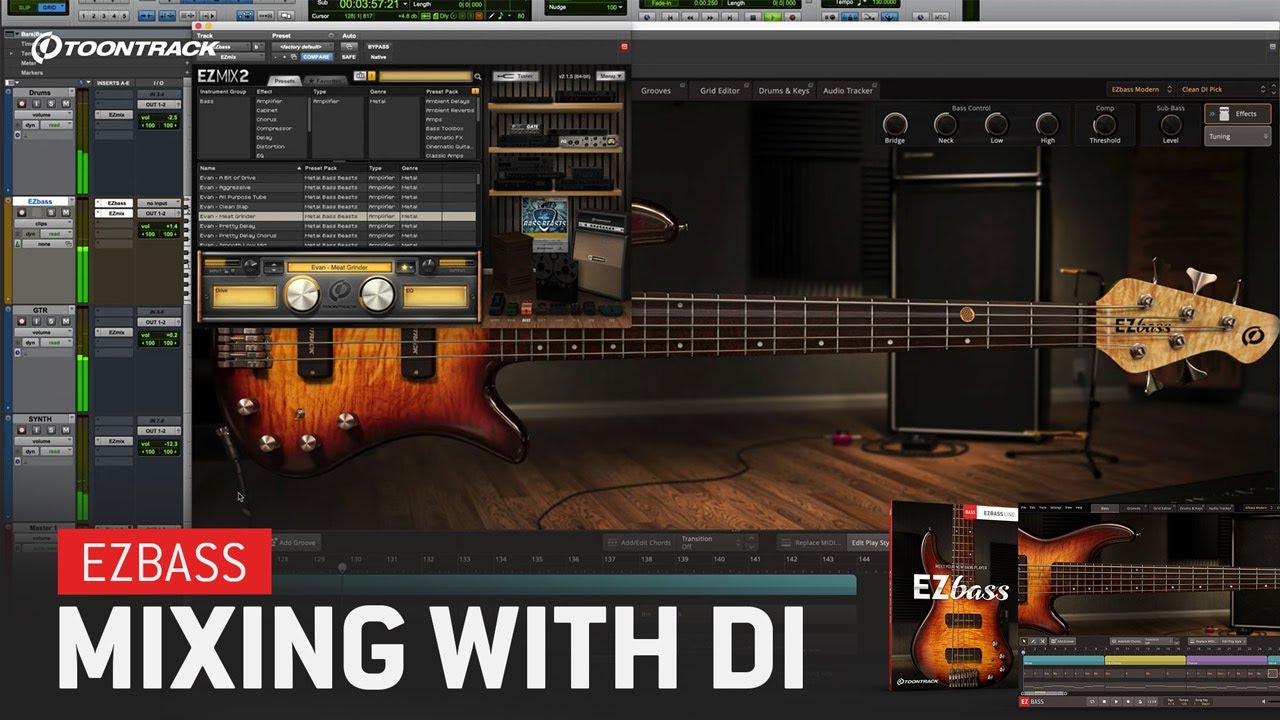Turn the Bridge pickup knob
The image size is (1280, 720).
[x=894, y=124]
